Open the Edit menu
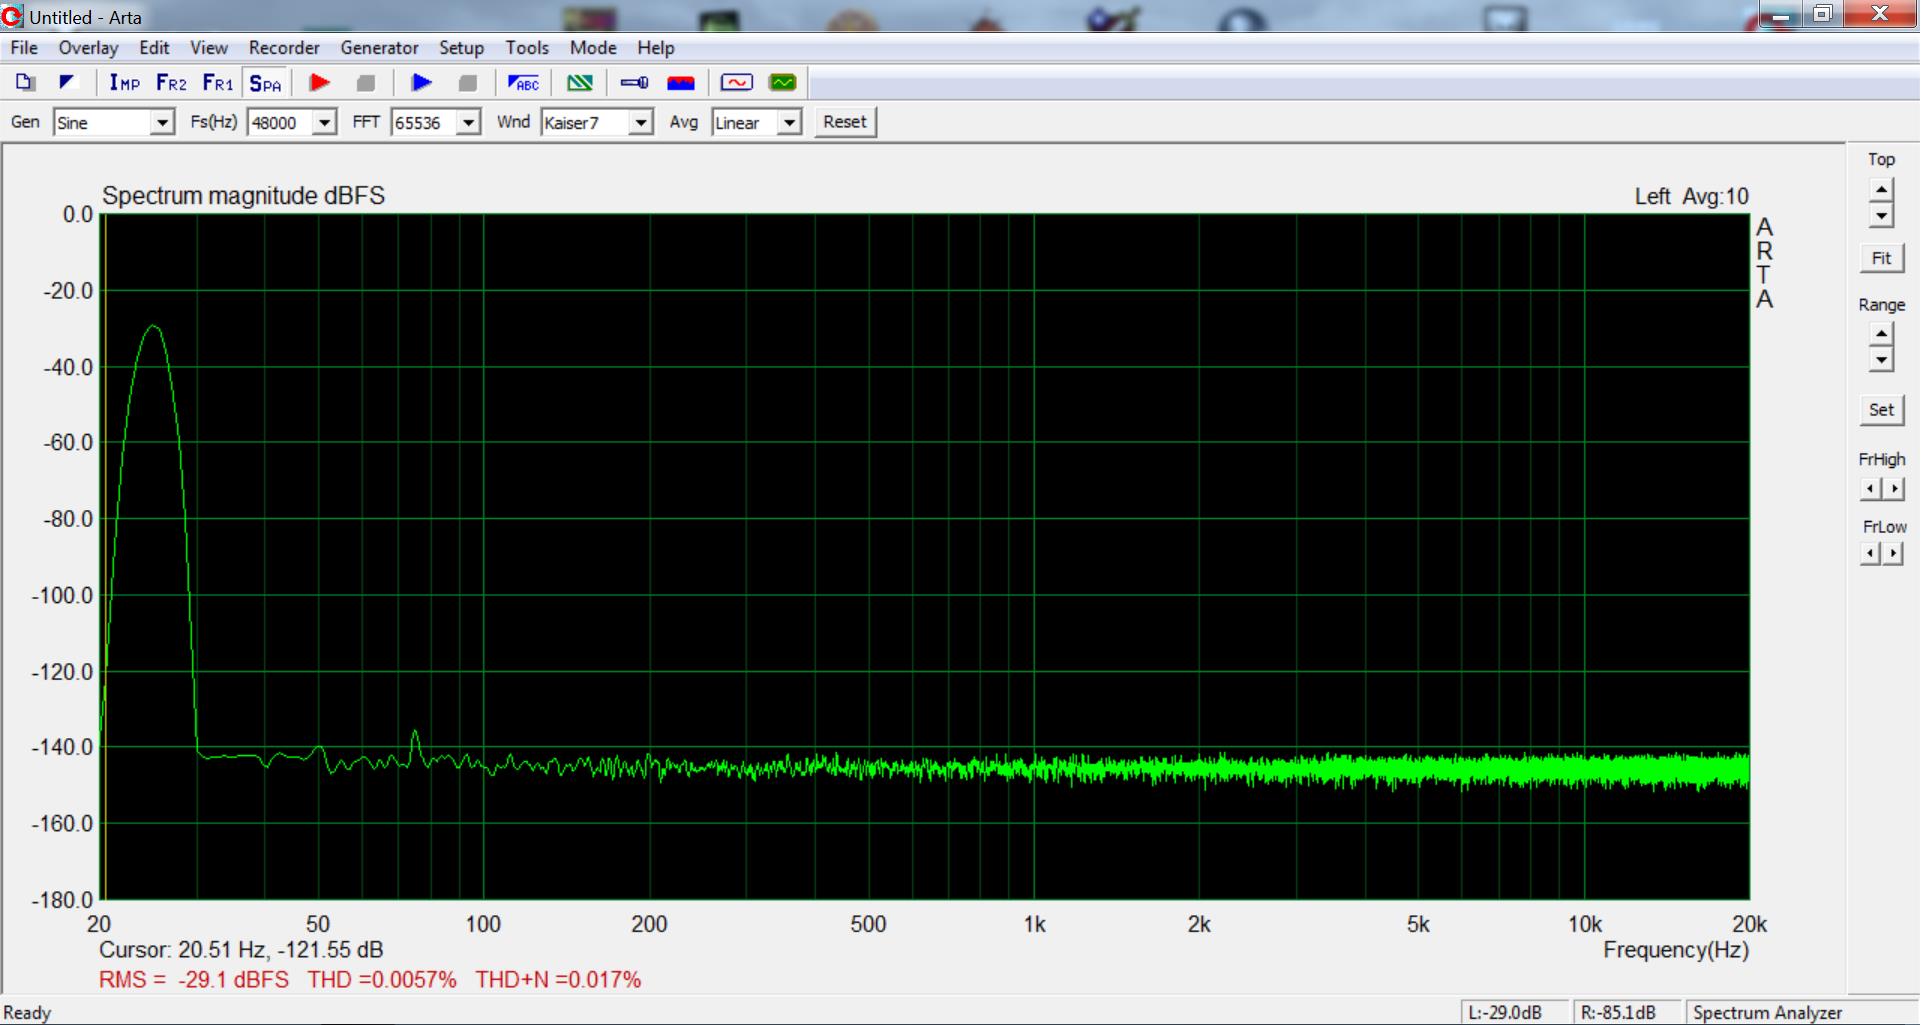The width and height of the screenshot is (1923, 1025). click(x=154, y=48)
